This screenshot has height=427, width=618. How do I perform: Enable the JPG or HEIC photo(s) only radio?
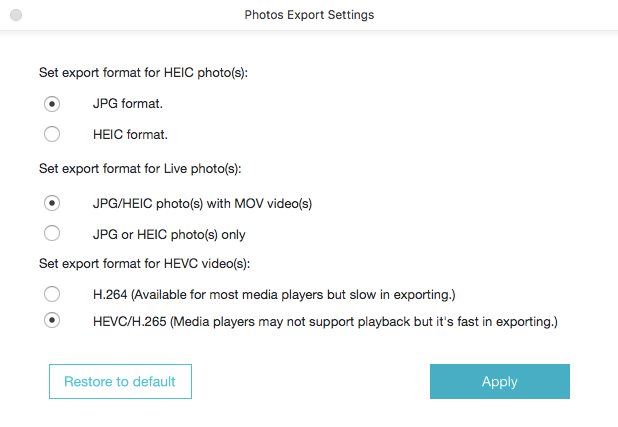(52, 234)
